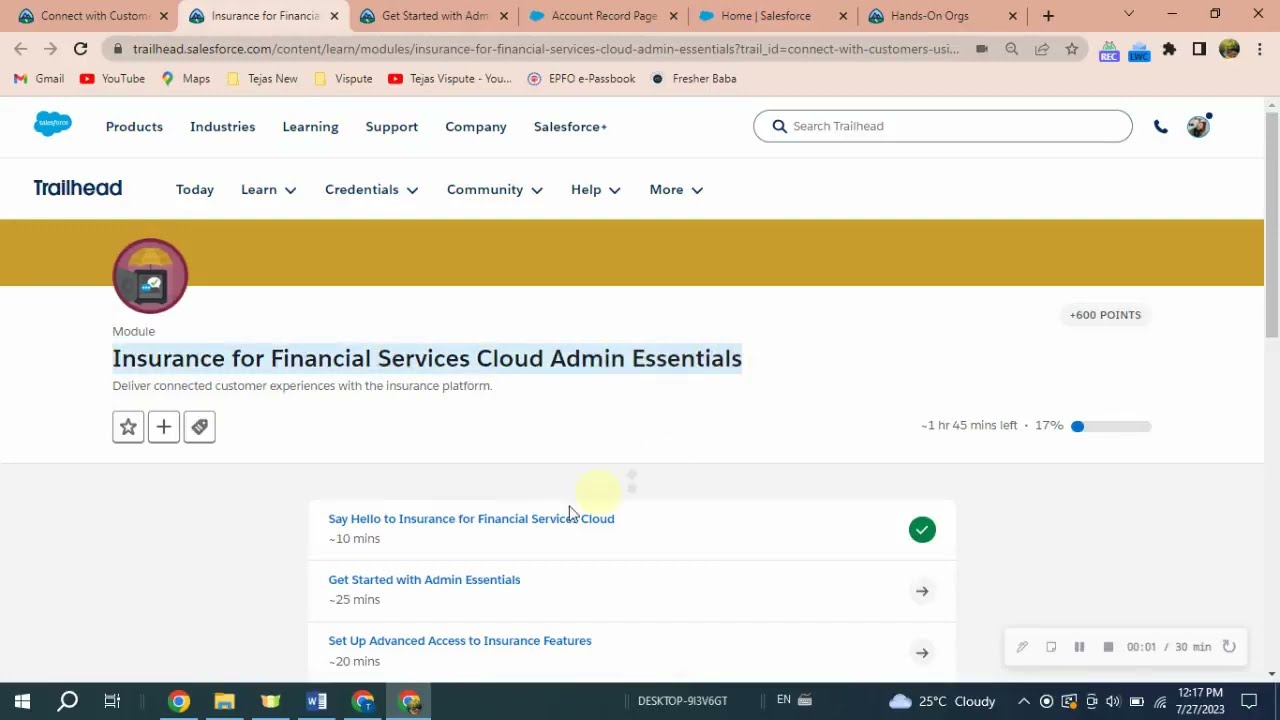Click the browser address bar URL
This screenshot has height=720, width=1280.
545,49
